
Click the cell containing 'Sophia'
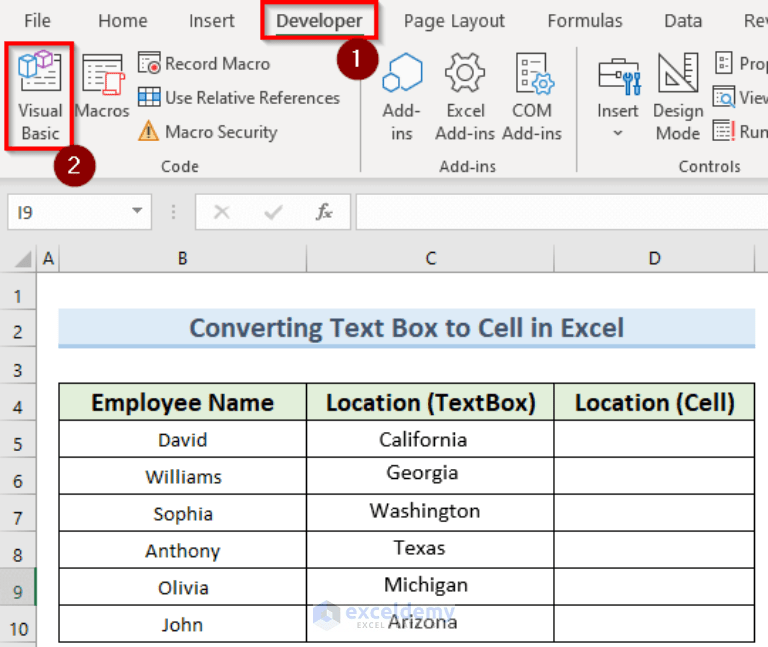tap(183, 513)
